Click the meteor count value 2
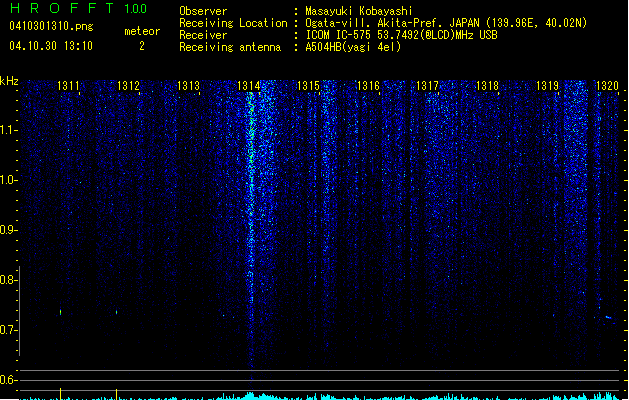The height and width of the screenshot is (400, 629). point(142,46)
